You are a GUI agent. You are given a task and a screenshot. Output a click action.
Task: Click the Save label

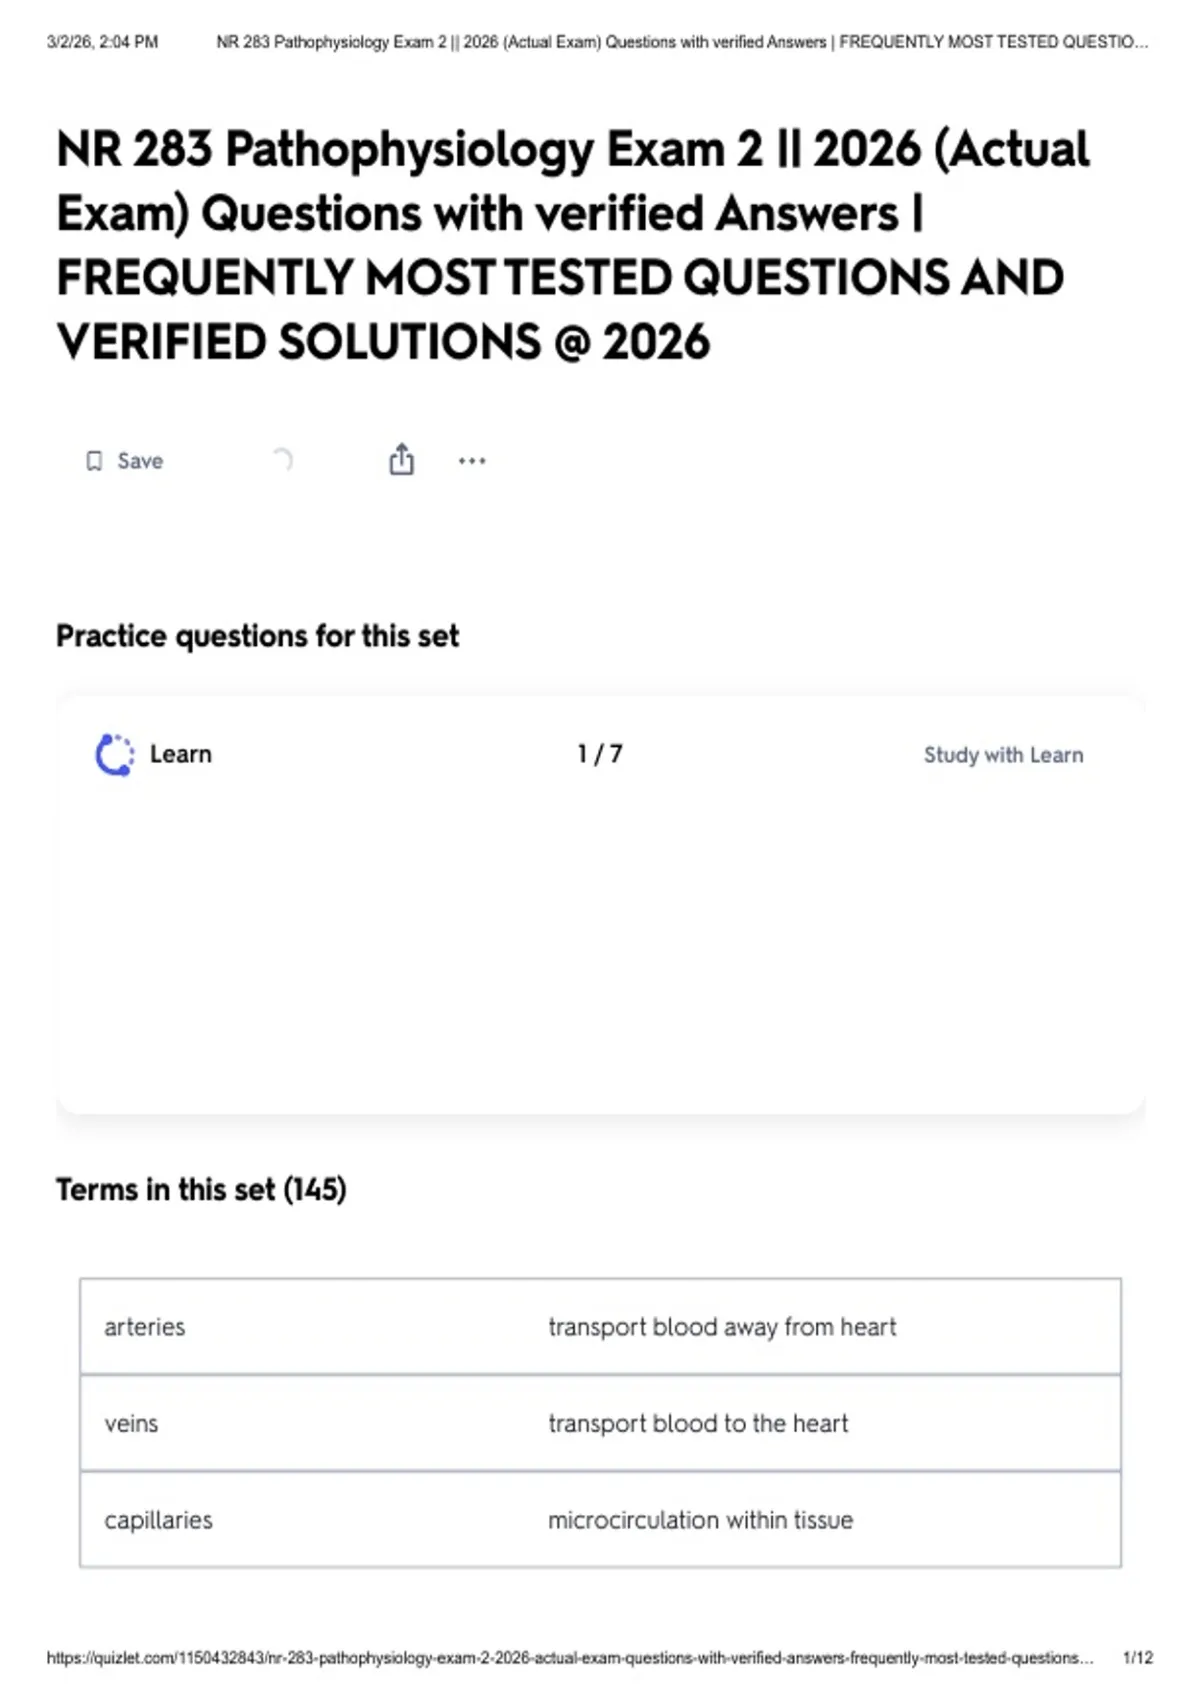tap(140, 461)
